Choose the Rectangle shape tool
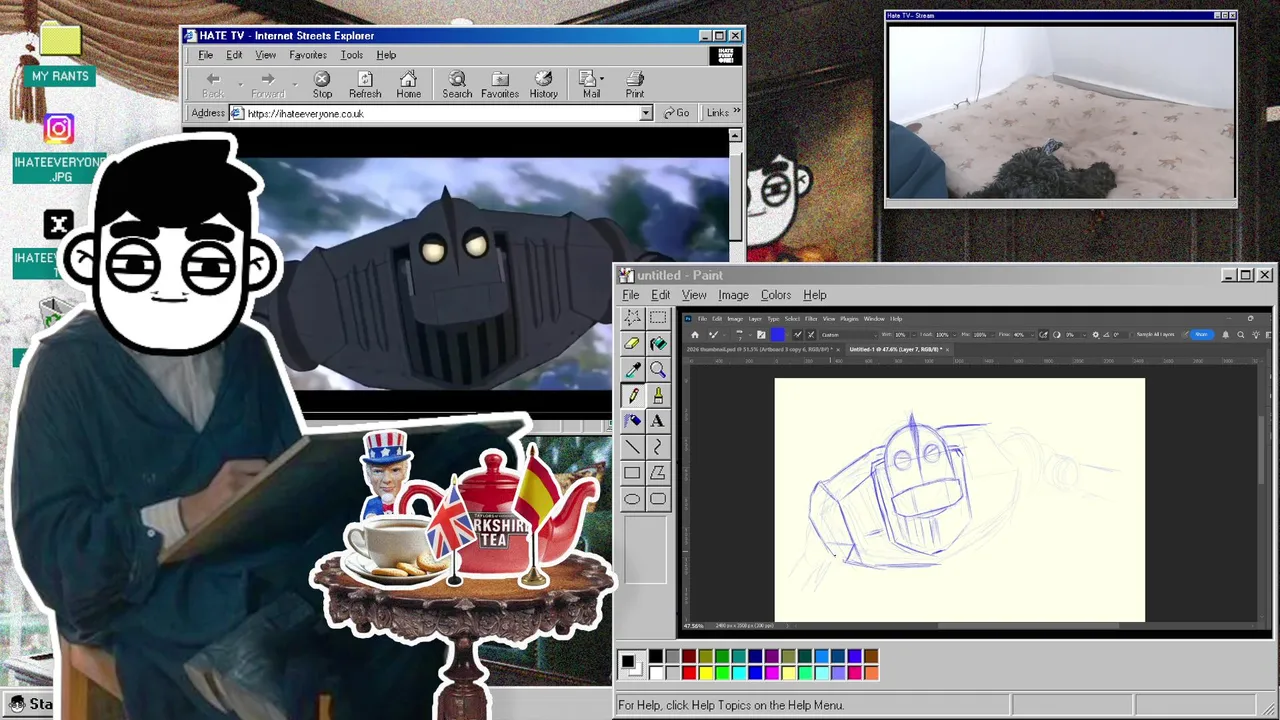Screen dimensions: 1280x720 [x=632, y=474]
